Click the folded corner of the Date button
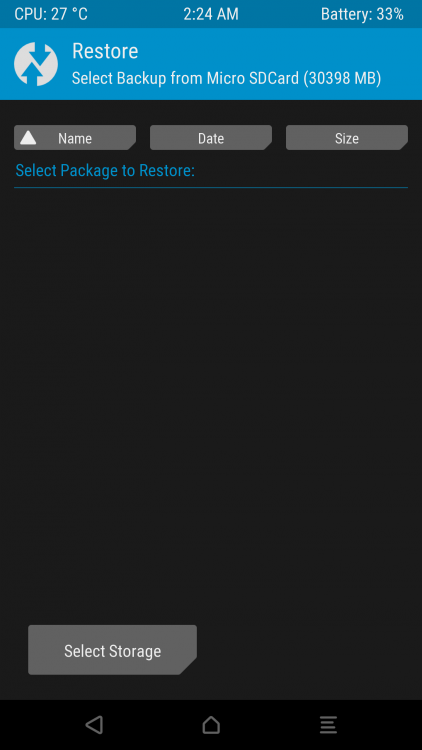Screen dimensions: 422x750 point(268,146)
